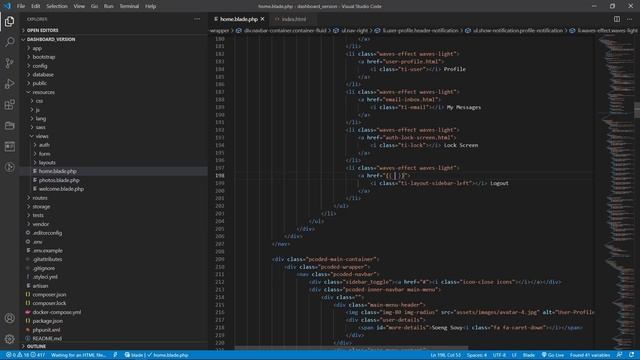The width and height of the screenshot is (640, 360).
Task: Click the bottom round icon in activity bar
Action: coord(9,167)
